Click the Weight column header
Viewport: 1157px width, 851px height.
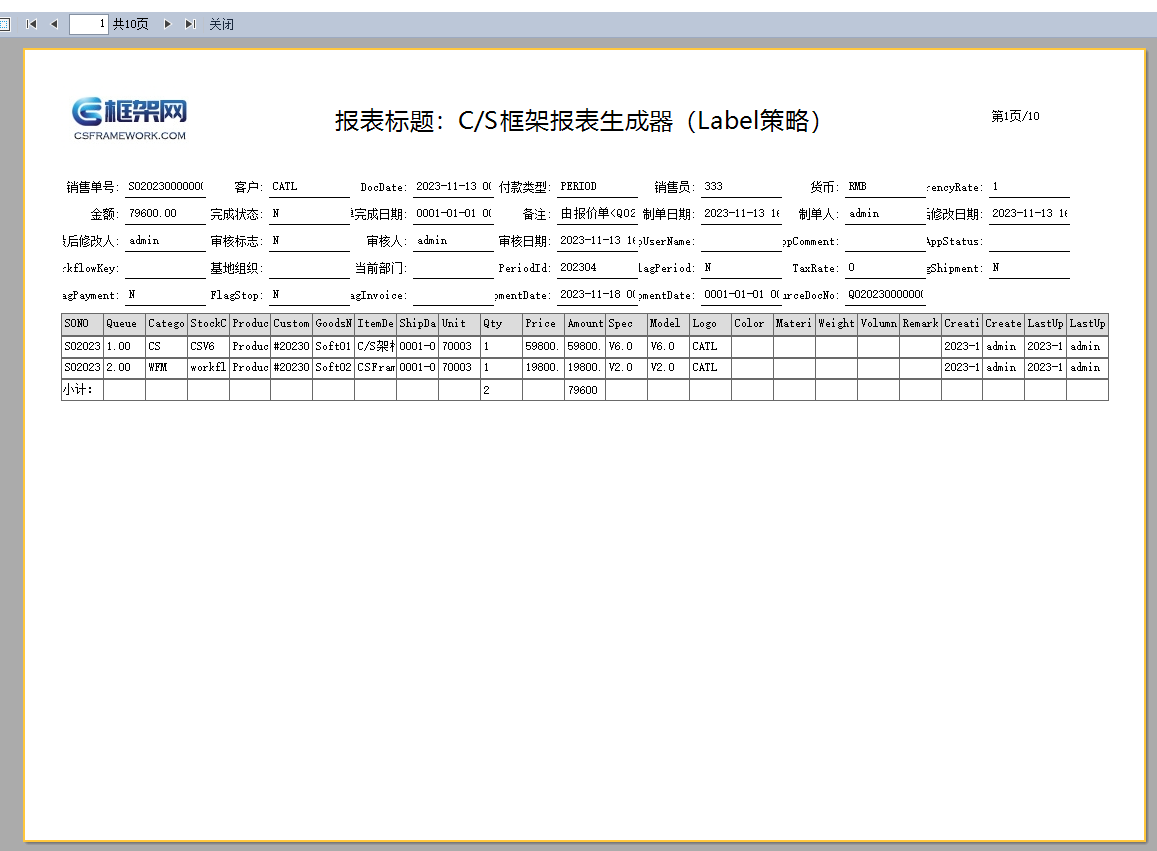(x=836, y=323)
